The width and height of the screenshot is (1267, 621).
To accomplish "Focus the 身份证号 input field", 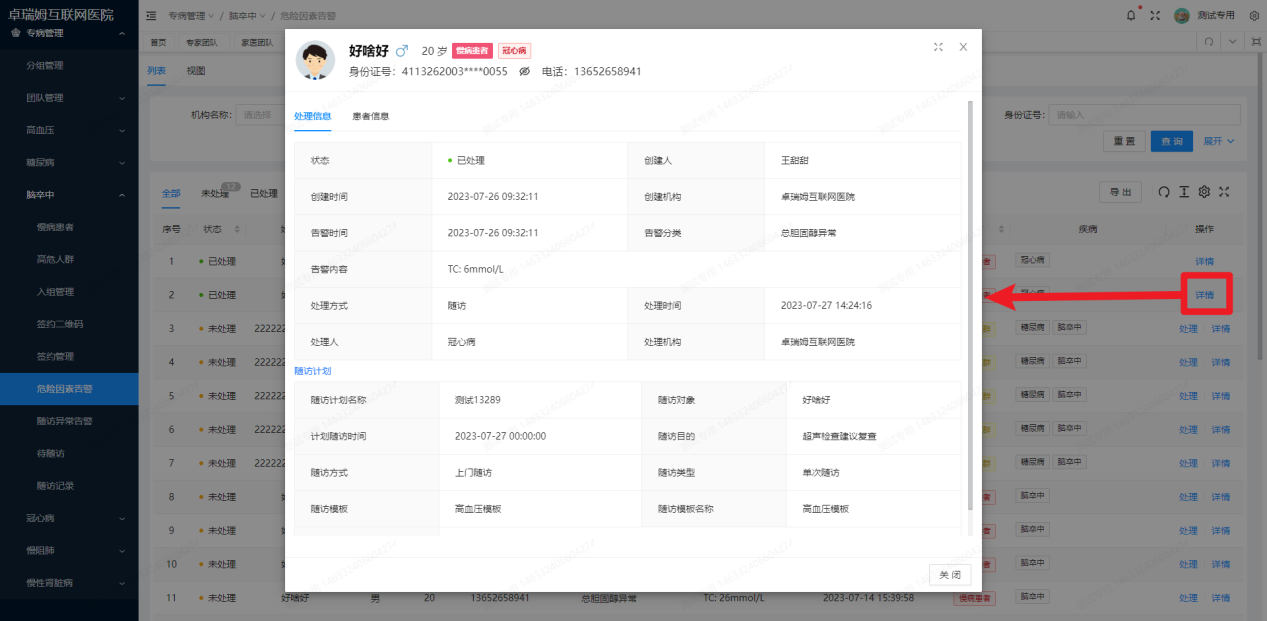I will (1145, 115).
